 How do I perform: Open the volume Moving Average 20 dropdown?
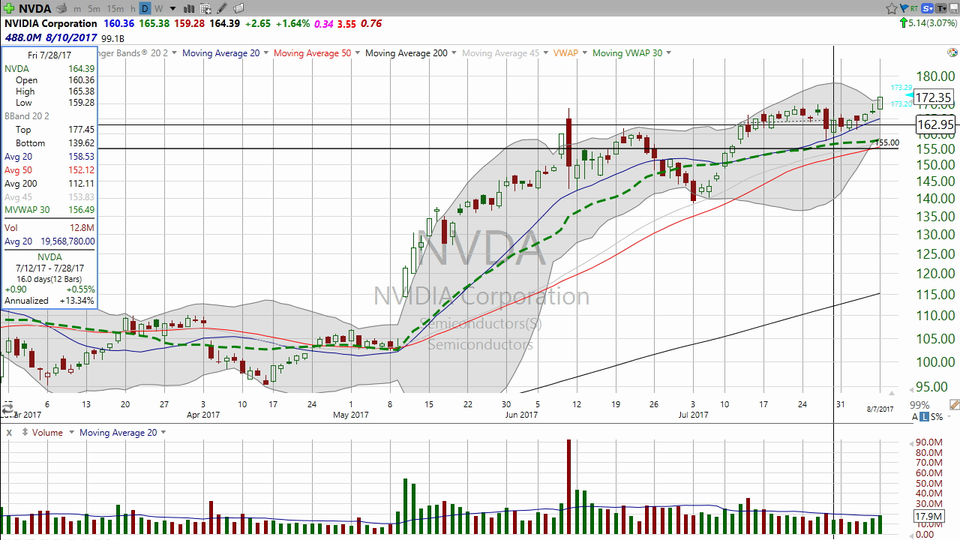coord(163,433)
